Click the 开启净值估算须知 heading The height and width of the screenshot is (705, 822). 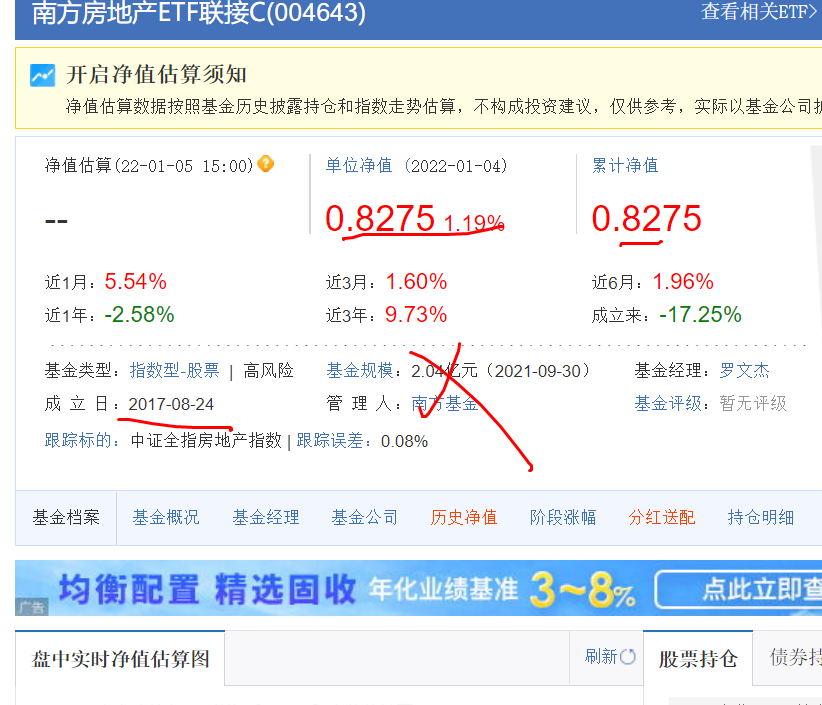(156, 74)
